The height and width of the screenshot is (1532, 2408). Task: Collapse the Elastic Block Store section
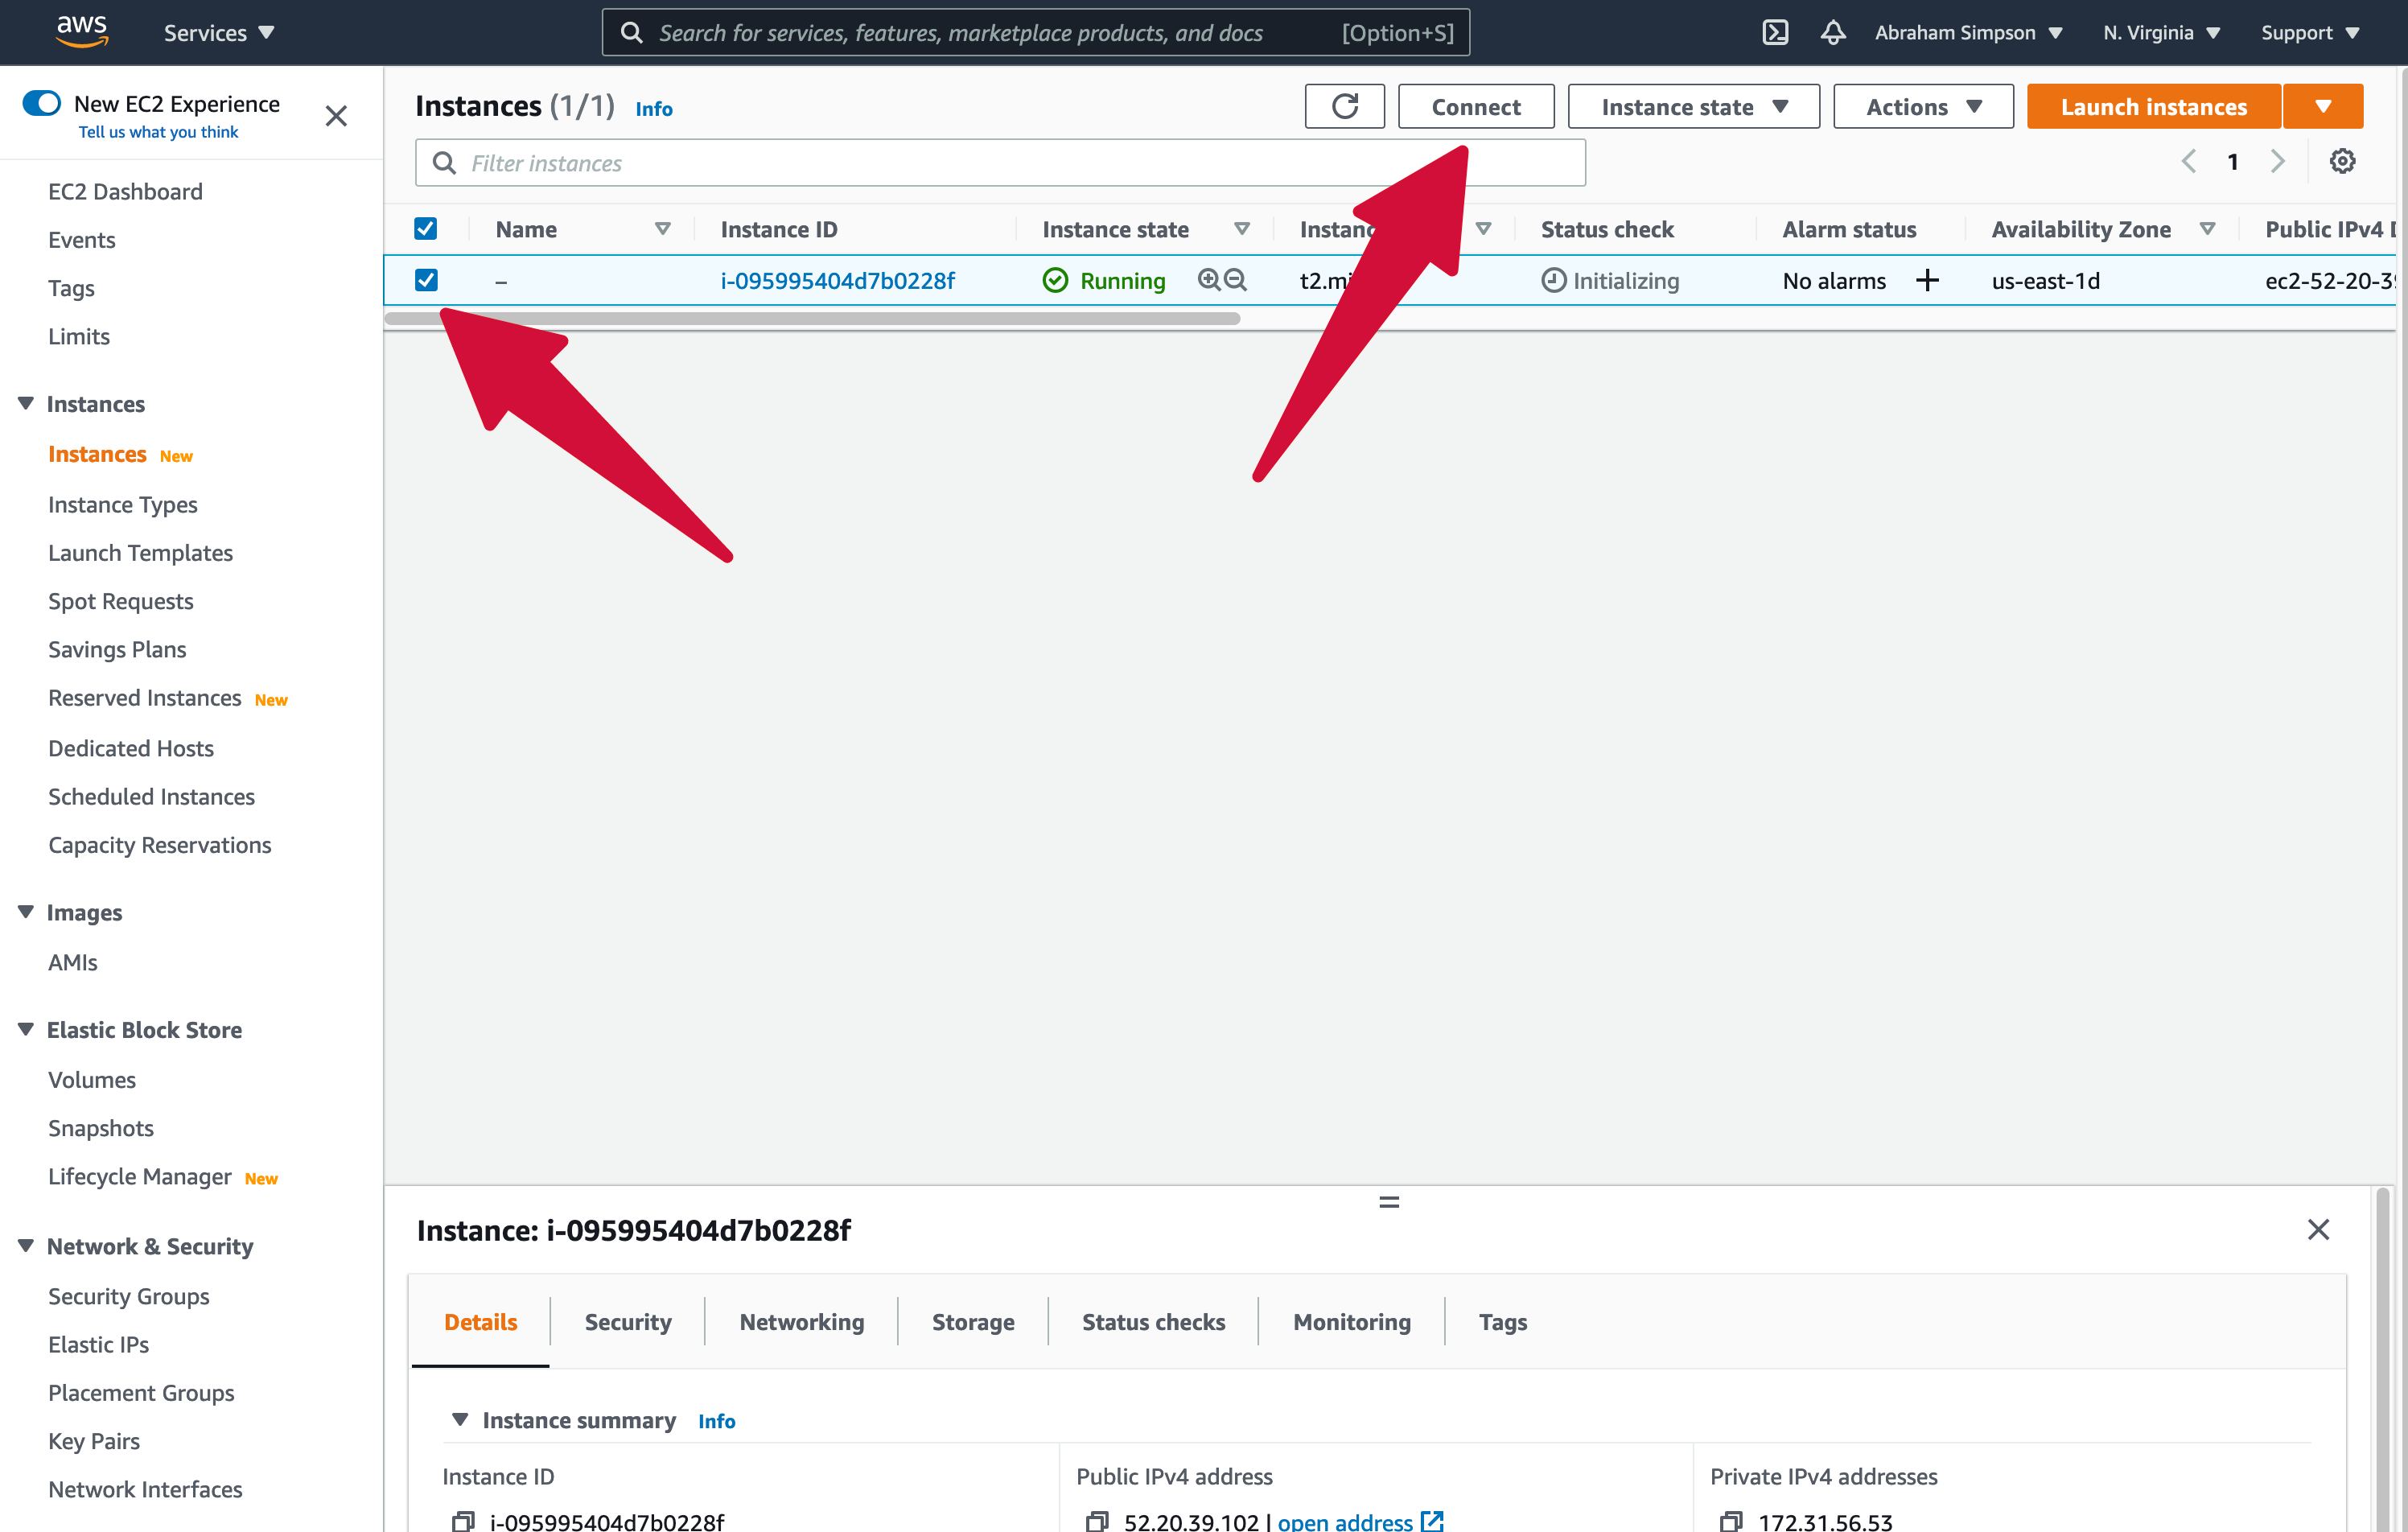coord(26,1029)
